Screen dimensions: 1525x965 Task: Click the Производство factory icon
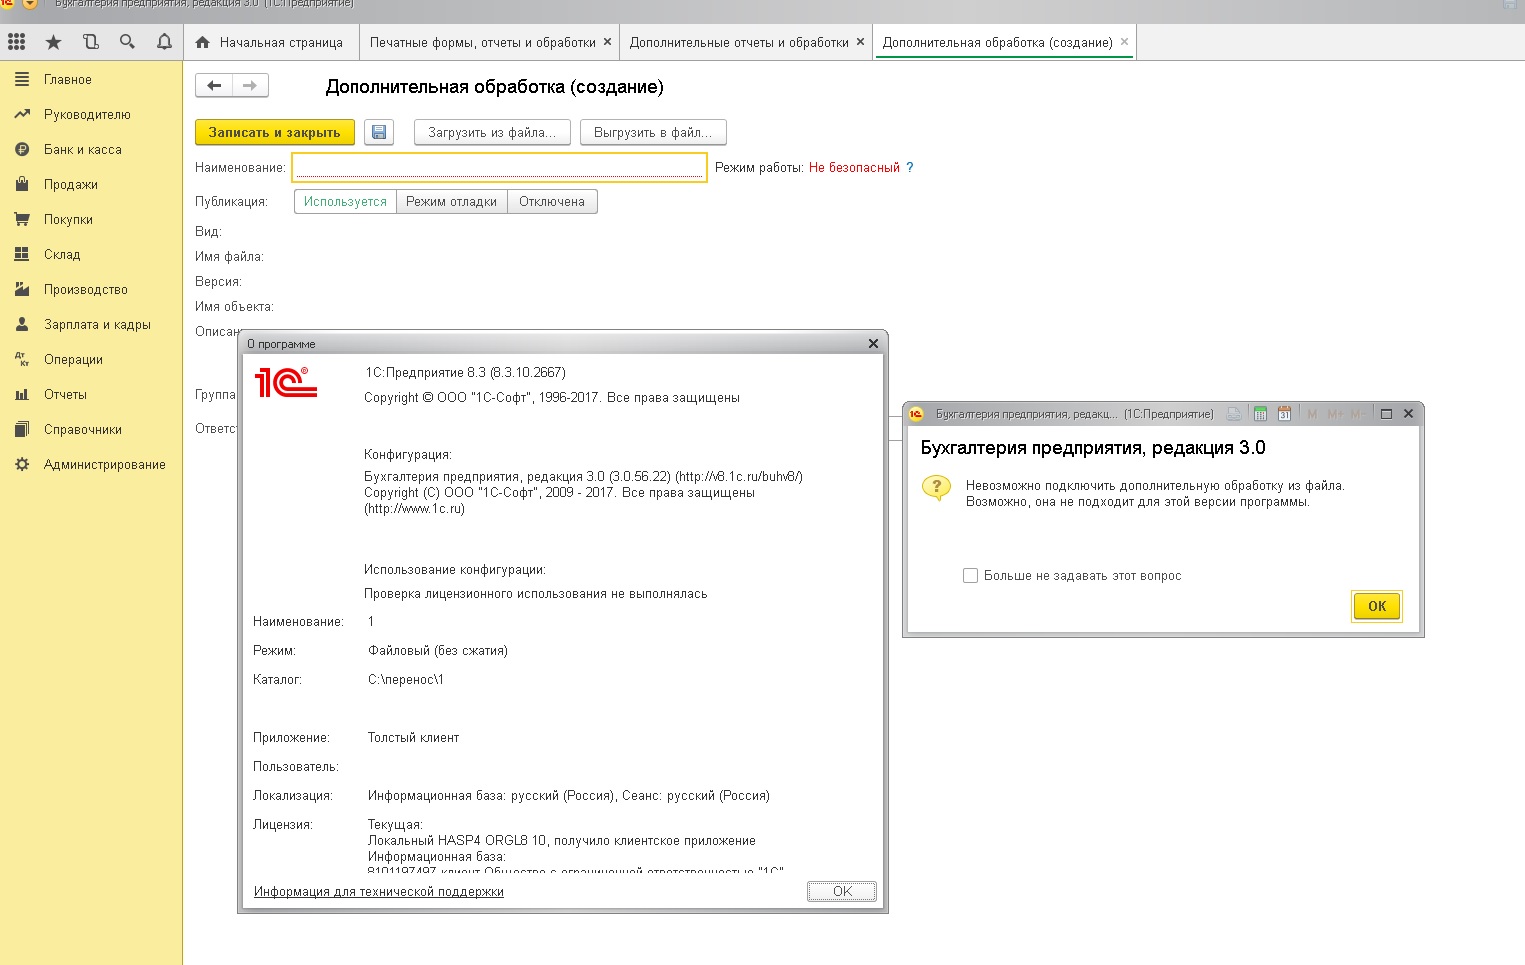pyautogui.click(x=22, y=289)
